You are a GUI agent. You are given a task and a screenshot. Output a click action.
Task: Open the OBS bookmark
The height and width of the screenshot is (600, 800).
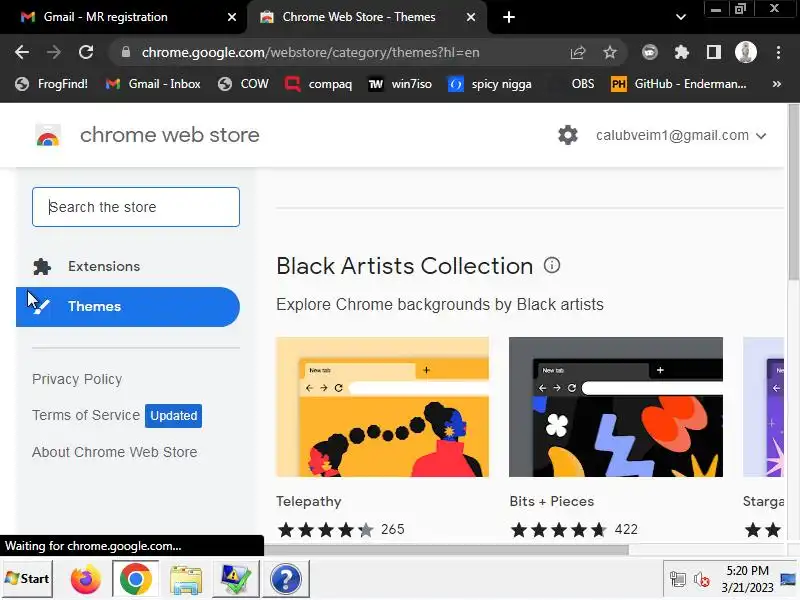(583, 84)
